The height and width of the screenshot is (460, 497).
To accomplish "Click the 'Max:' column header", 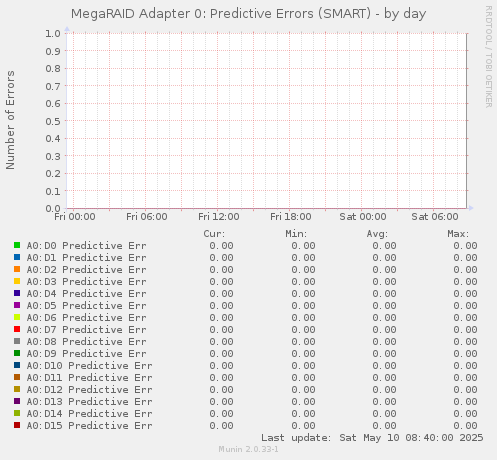I will (458, 234).
